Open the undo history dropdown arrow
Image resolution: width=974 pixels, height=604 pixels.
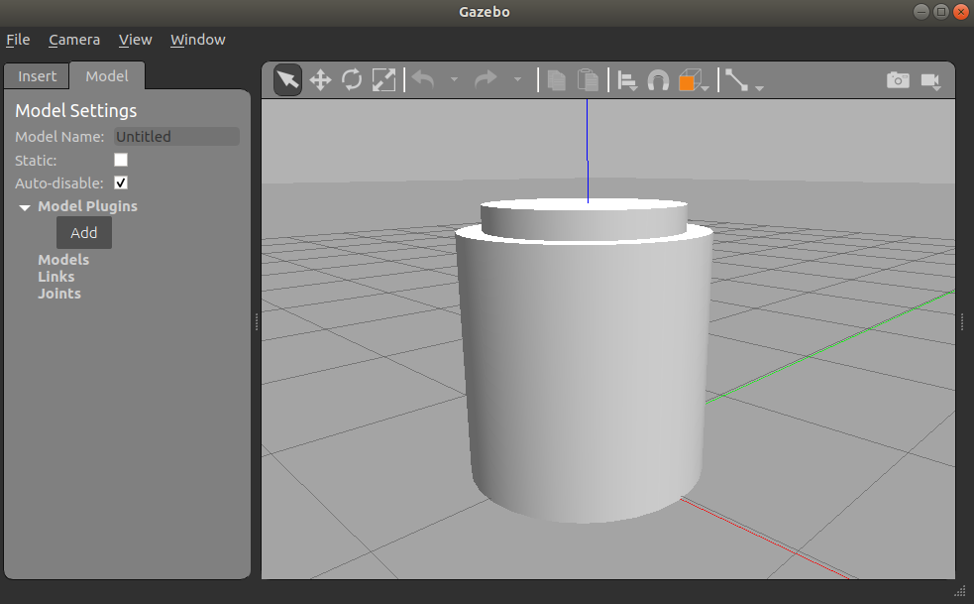pyautogui.click(x=453, y=80)
